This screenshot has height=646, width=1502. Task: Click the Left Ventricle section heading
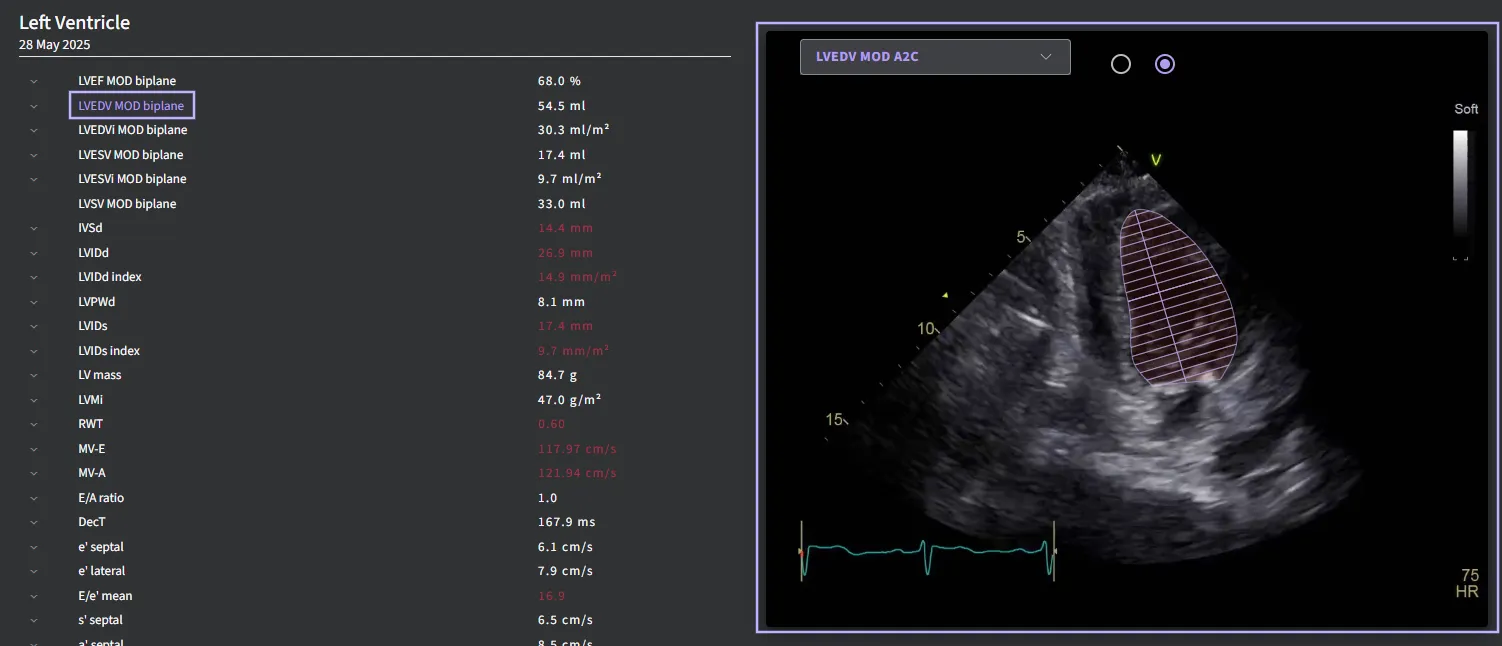[x=75, y=22]
